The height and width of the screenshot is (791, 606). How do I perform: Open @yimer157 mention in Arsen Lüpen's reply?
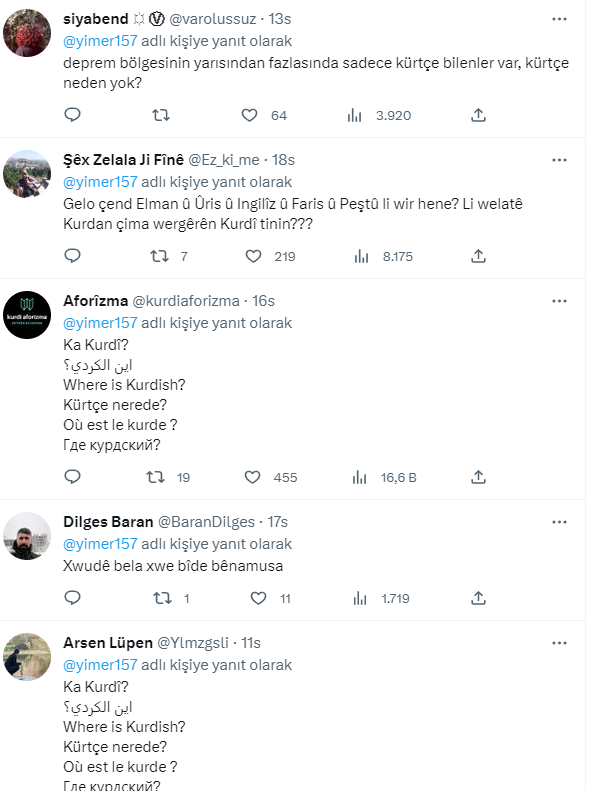tap(100, 665)
